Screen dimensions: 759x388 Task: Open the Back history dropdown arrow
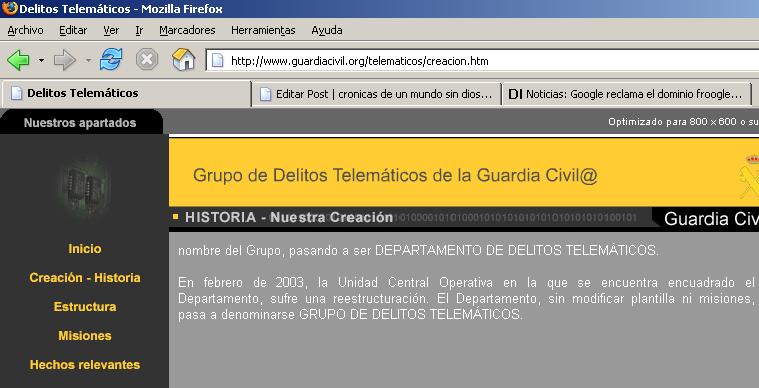(x=42, y=60)
